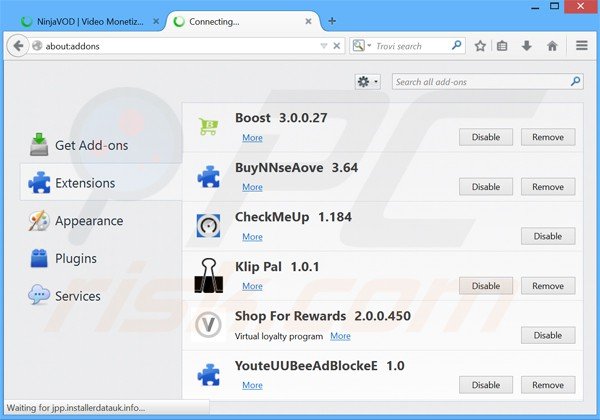Screen dimensions: 600x420
Task: Open More link for YouteUUBeeAdBlockeE
Action: [x=253, y=385]
